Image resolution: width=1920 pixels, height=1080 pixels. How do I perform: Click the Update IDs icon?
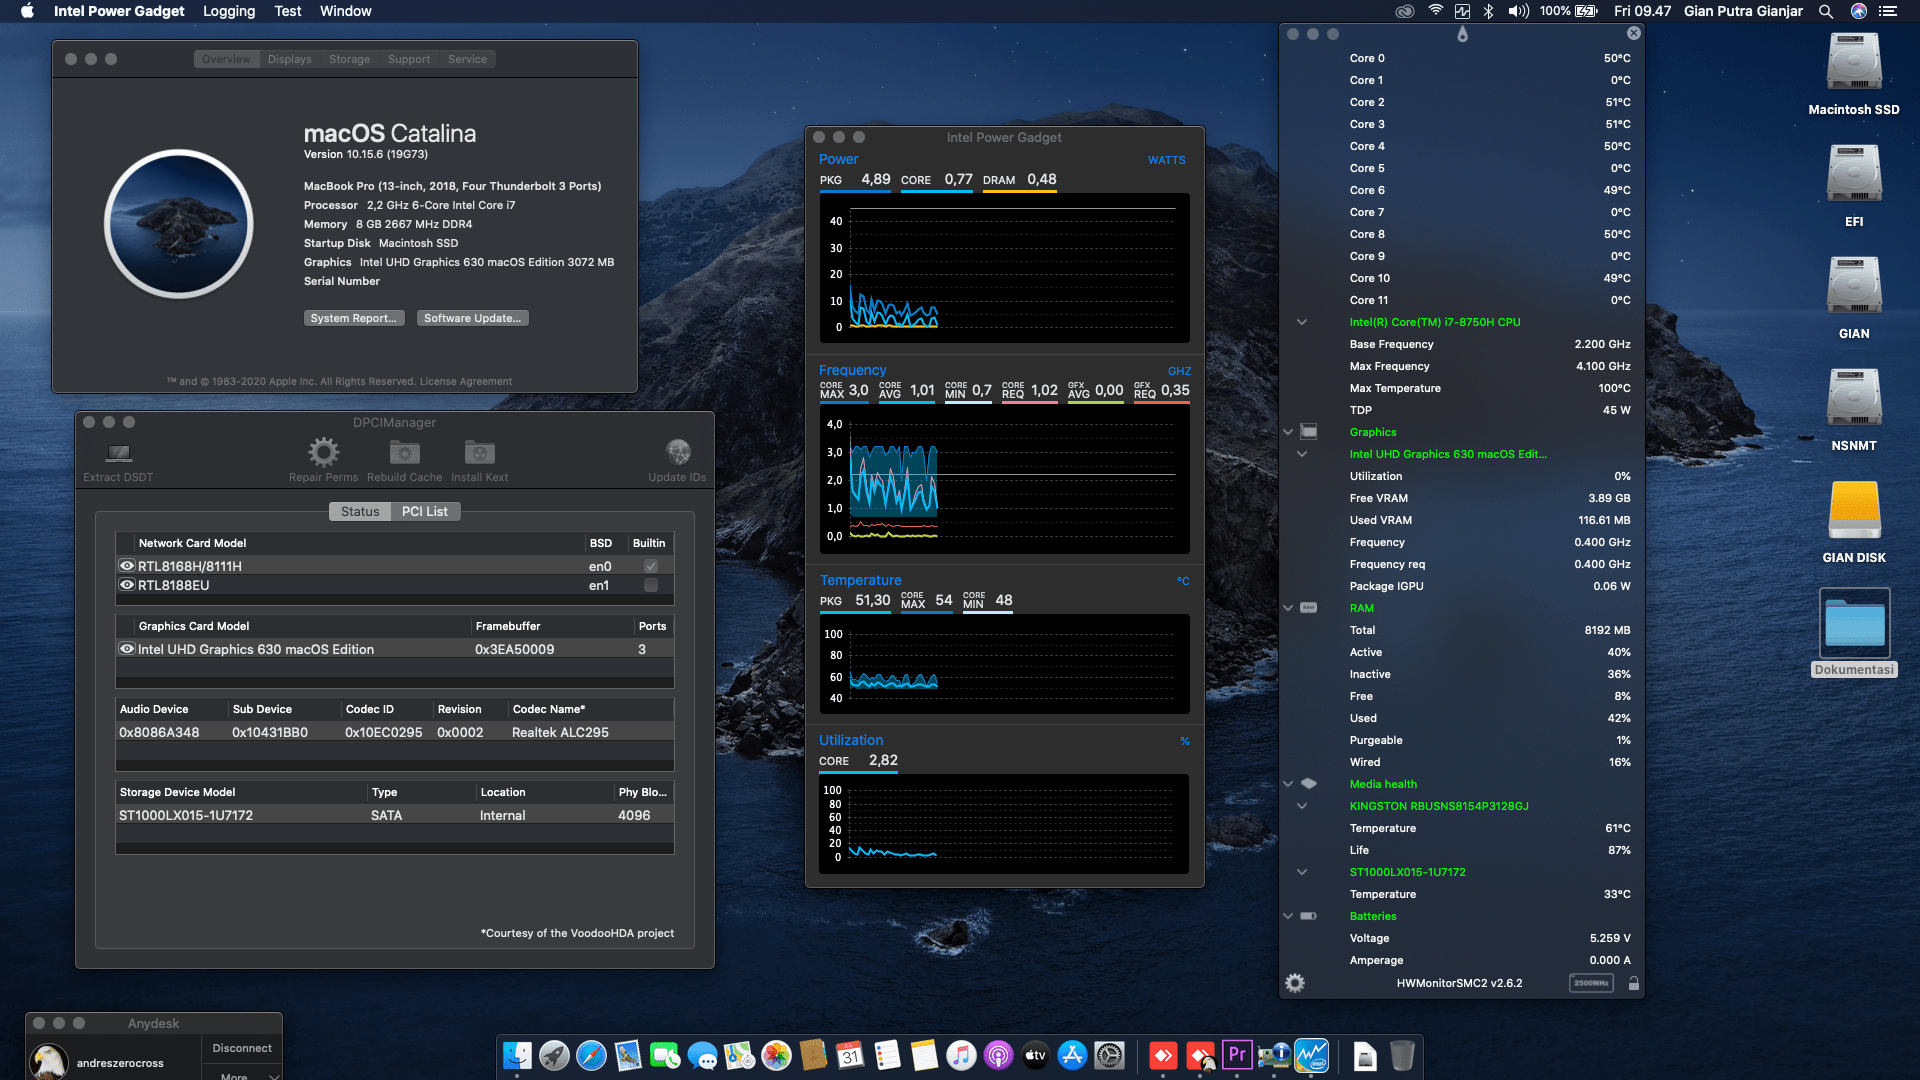678,451
